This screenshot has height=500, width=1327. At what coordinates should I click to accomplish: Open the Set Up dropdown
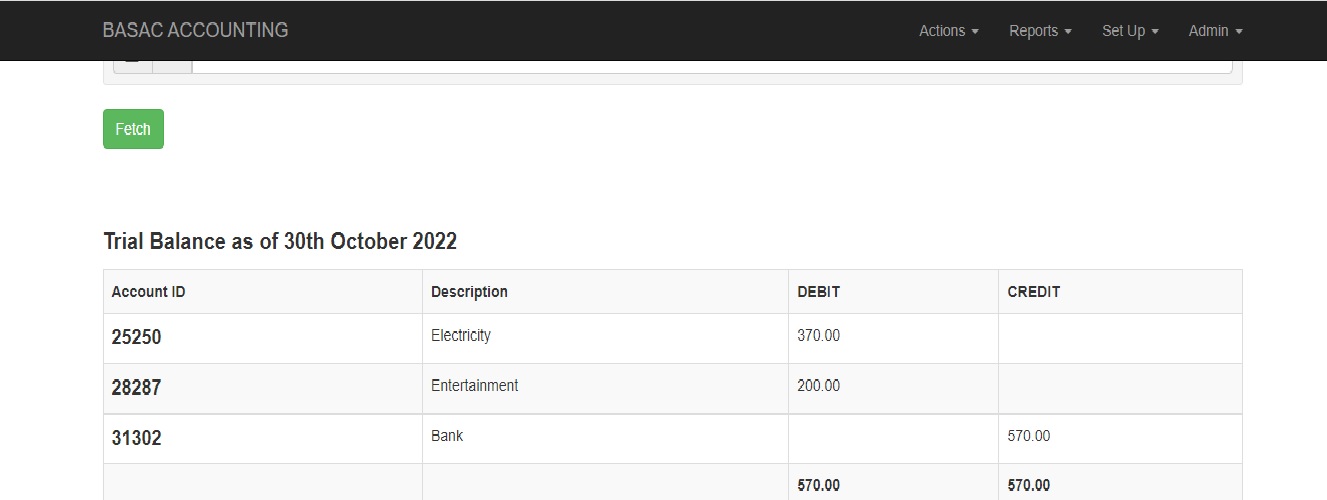[1130, 31]
